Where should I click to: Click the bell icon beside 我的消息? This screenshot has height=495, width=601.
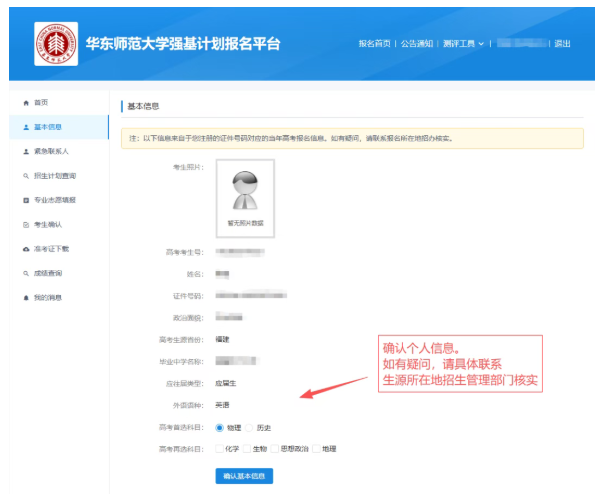26,298
